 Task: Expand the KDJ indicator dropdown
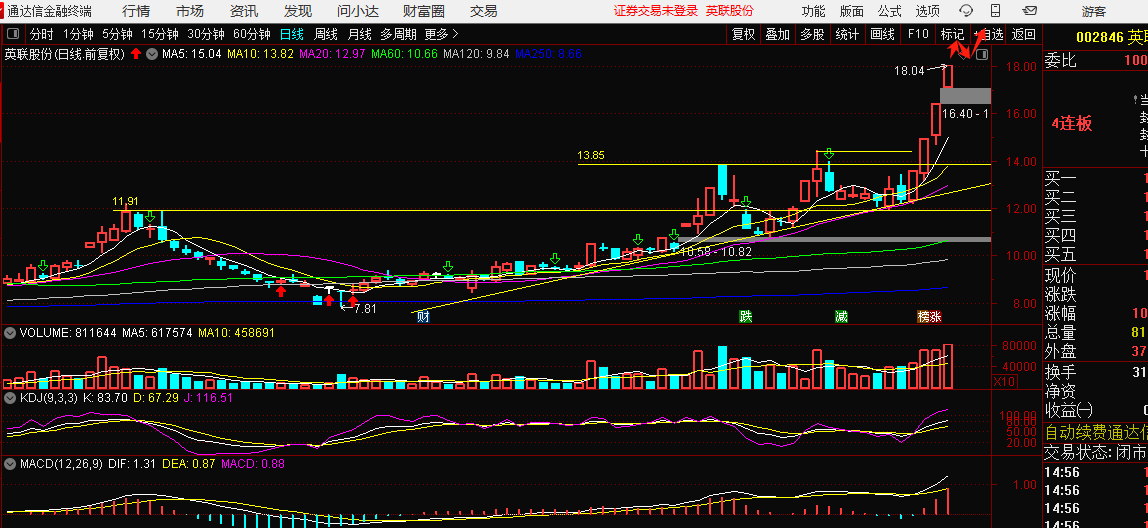coord(10,398)
